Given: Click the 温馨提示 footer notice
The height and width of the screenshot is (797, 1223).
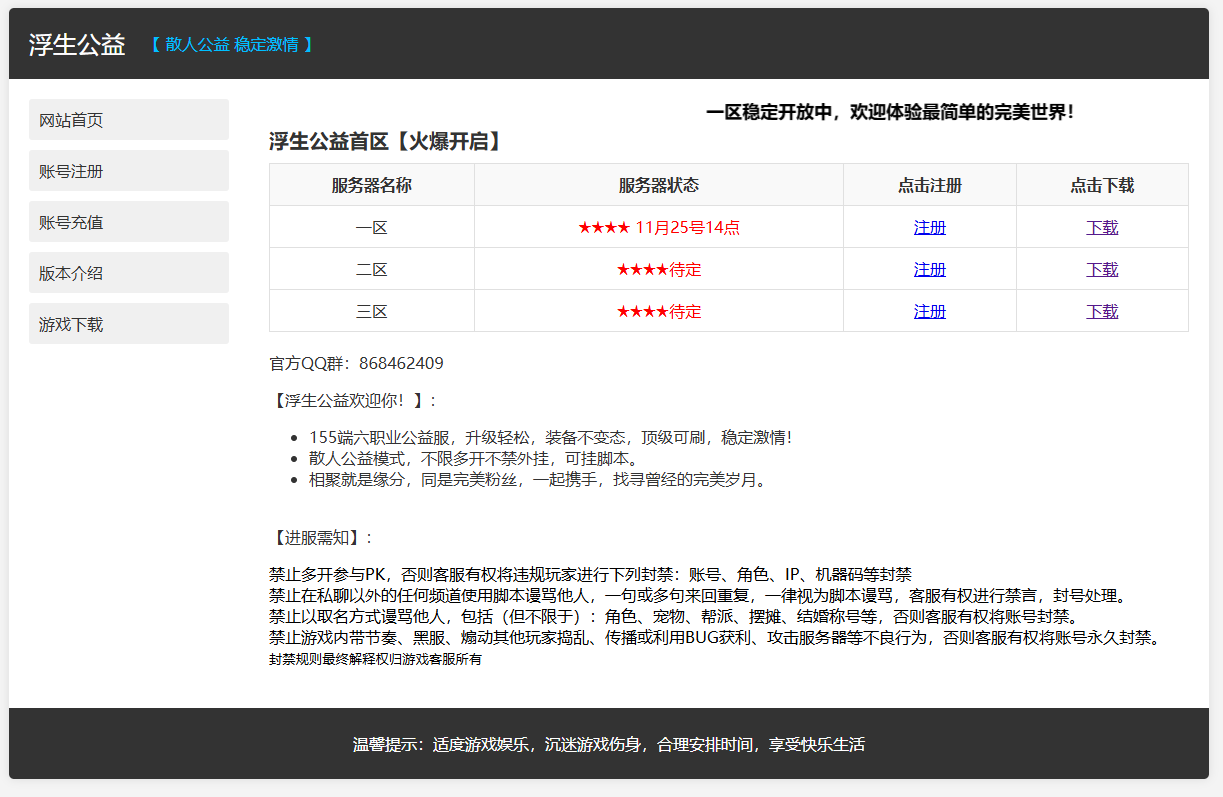Looking at the screenshot, I should click(x=608, y=744).
